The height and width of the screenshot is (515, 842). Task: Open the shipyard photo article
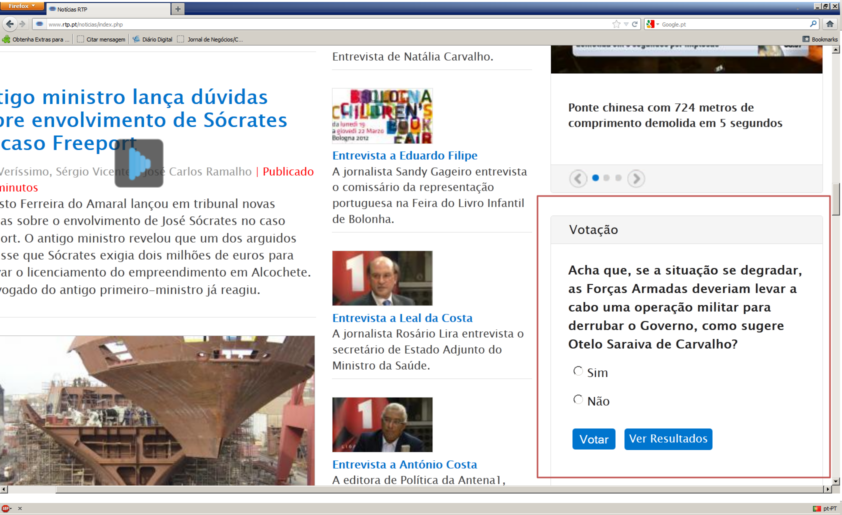point(157,410)
